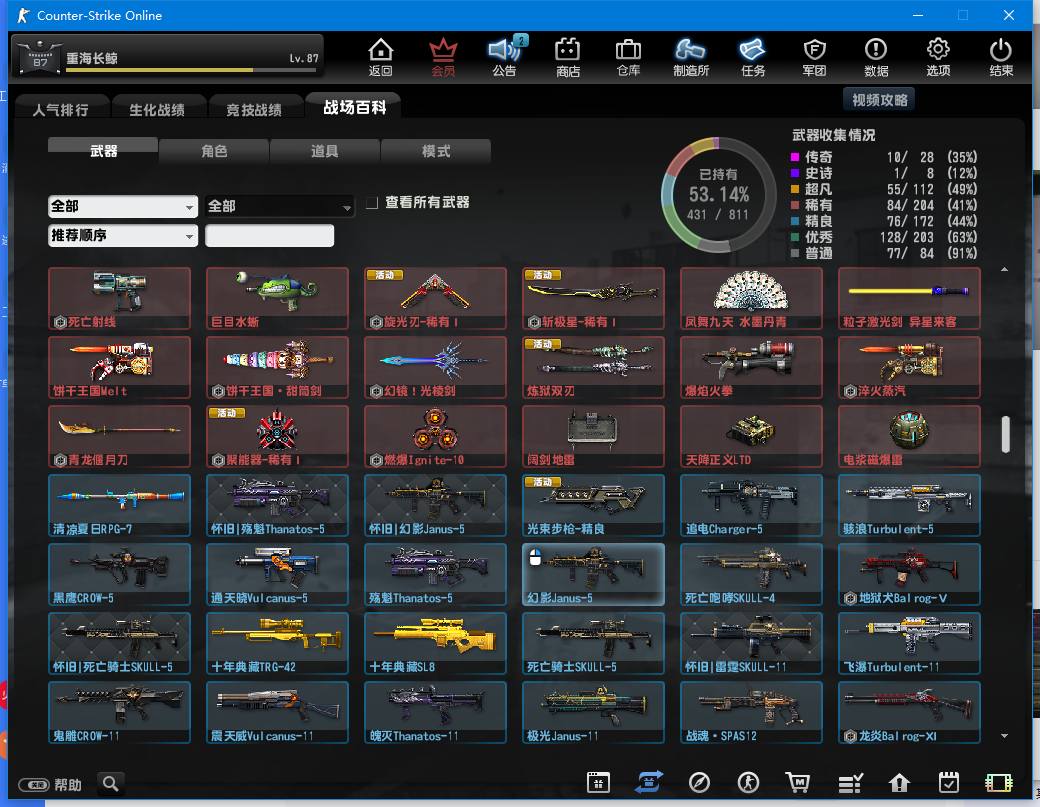Image resolution: width=1040 pixels, height=807 pixels.
Task: Click the 结束 power icon
Action: [1000, 56]
